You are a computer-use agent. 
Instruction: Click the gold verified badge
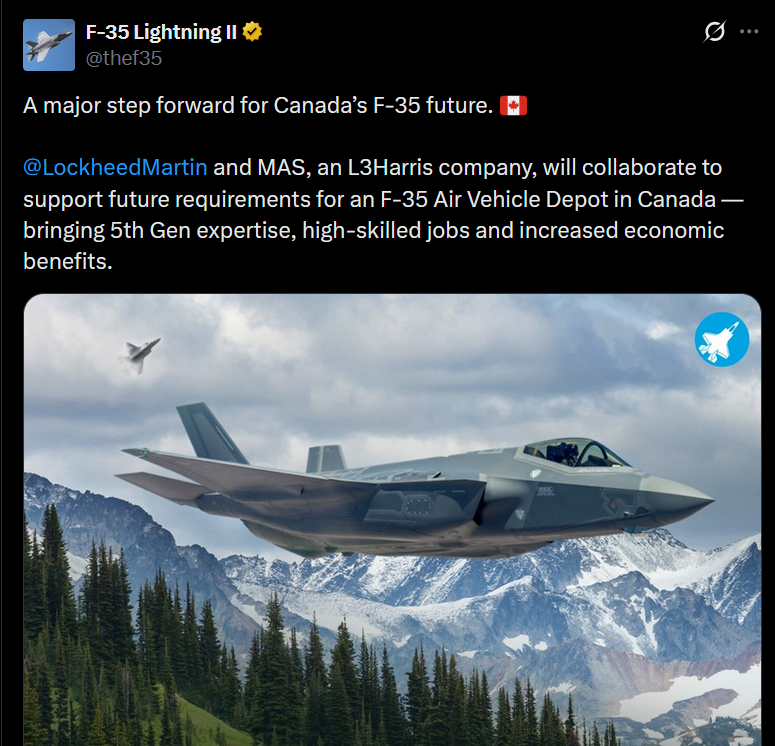[x=252, y=32]
